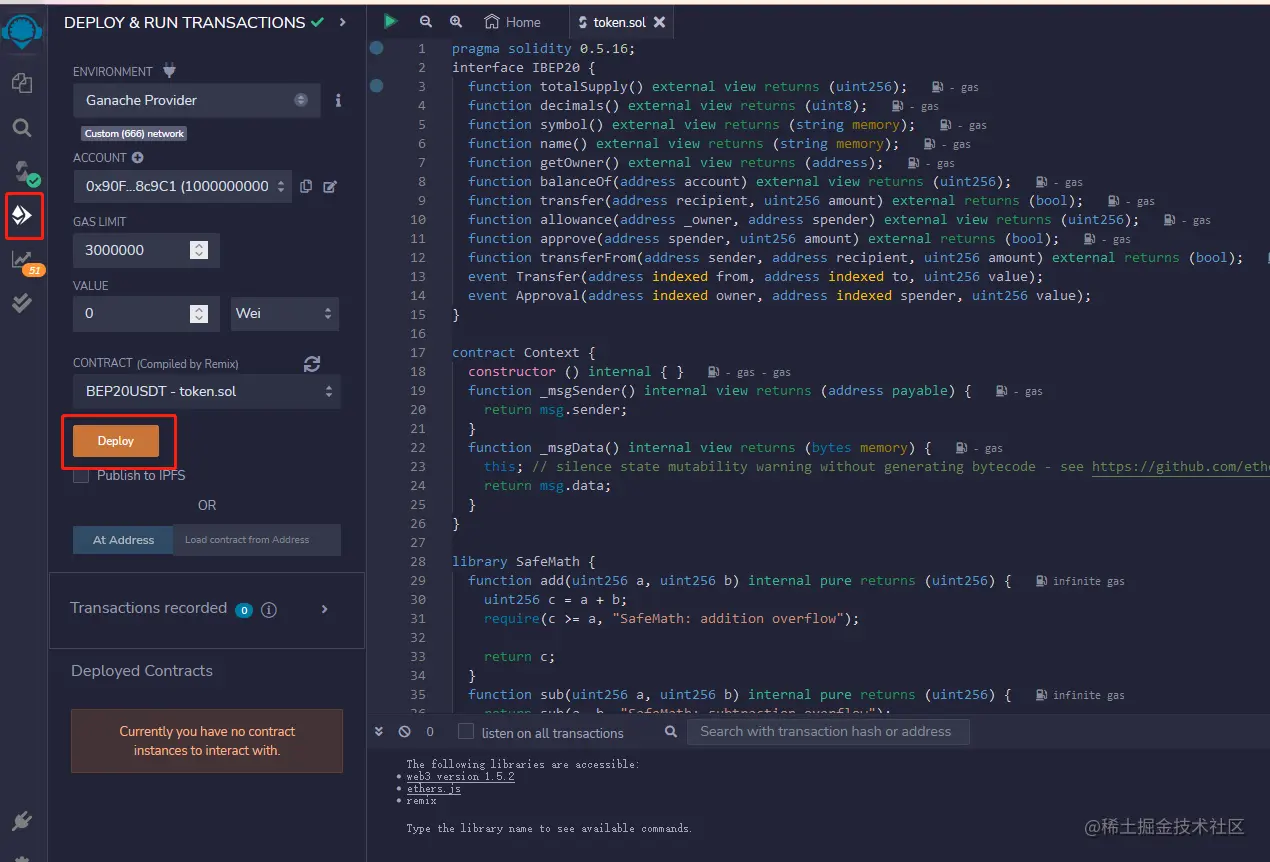
Task: Open the Search in files sidebar icon
Action: (22, 128)
